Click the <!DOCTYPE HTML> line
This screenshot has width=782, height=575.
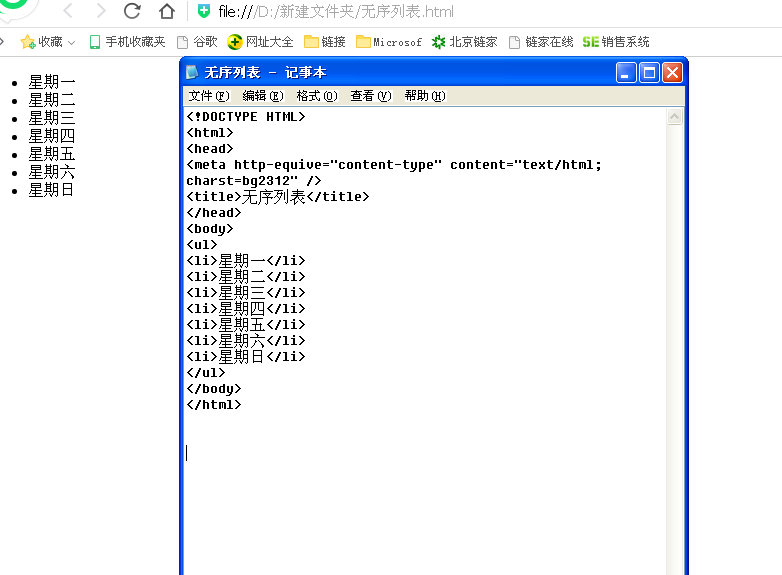[246, 117]
